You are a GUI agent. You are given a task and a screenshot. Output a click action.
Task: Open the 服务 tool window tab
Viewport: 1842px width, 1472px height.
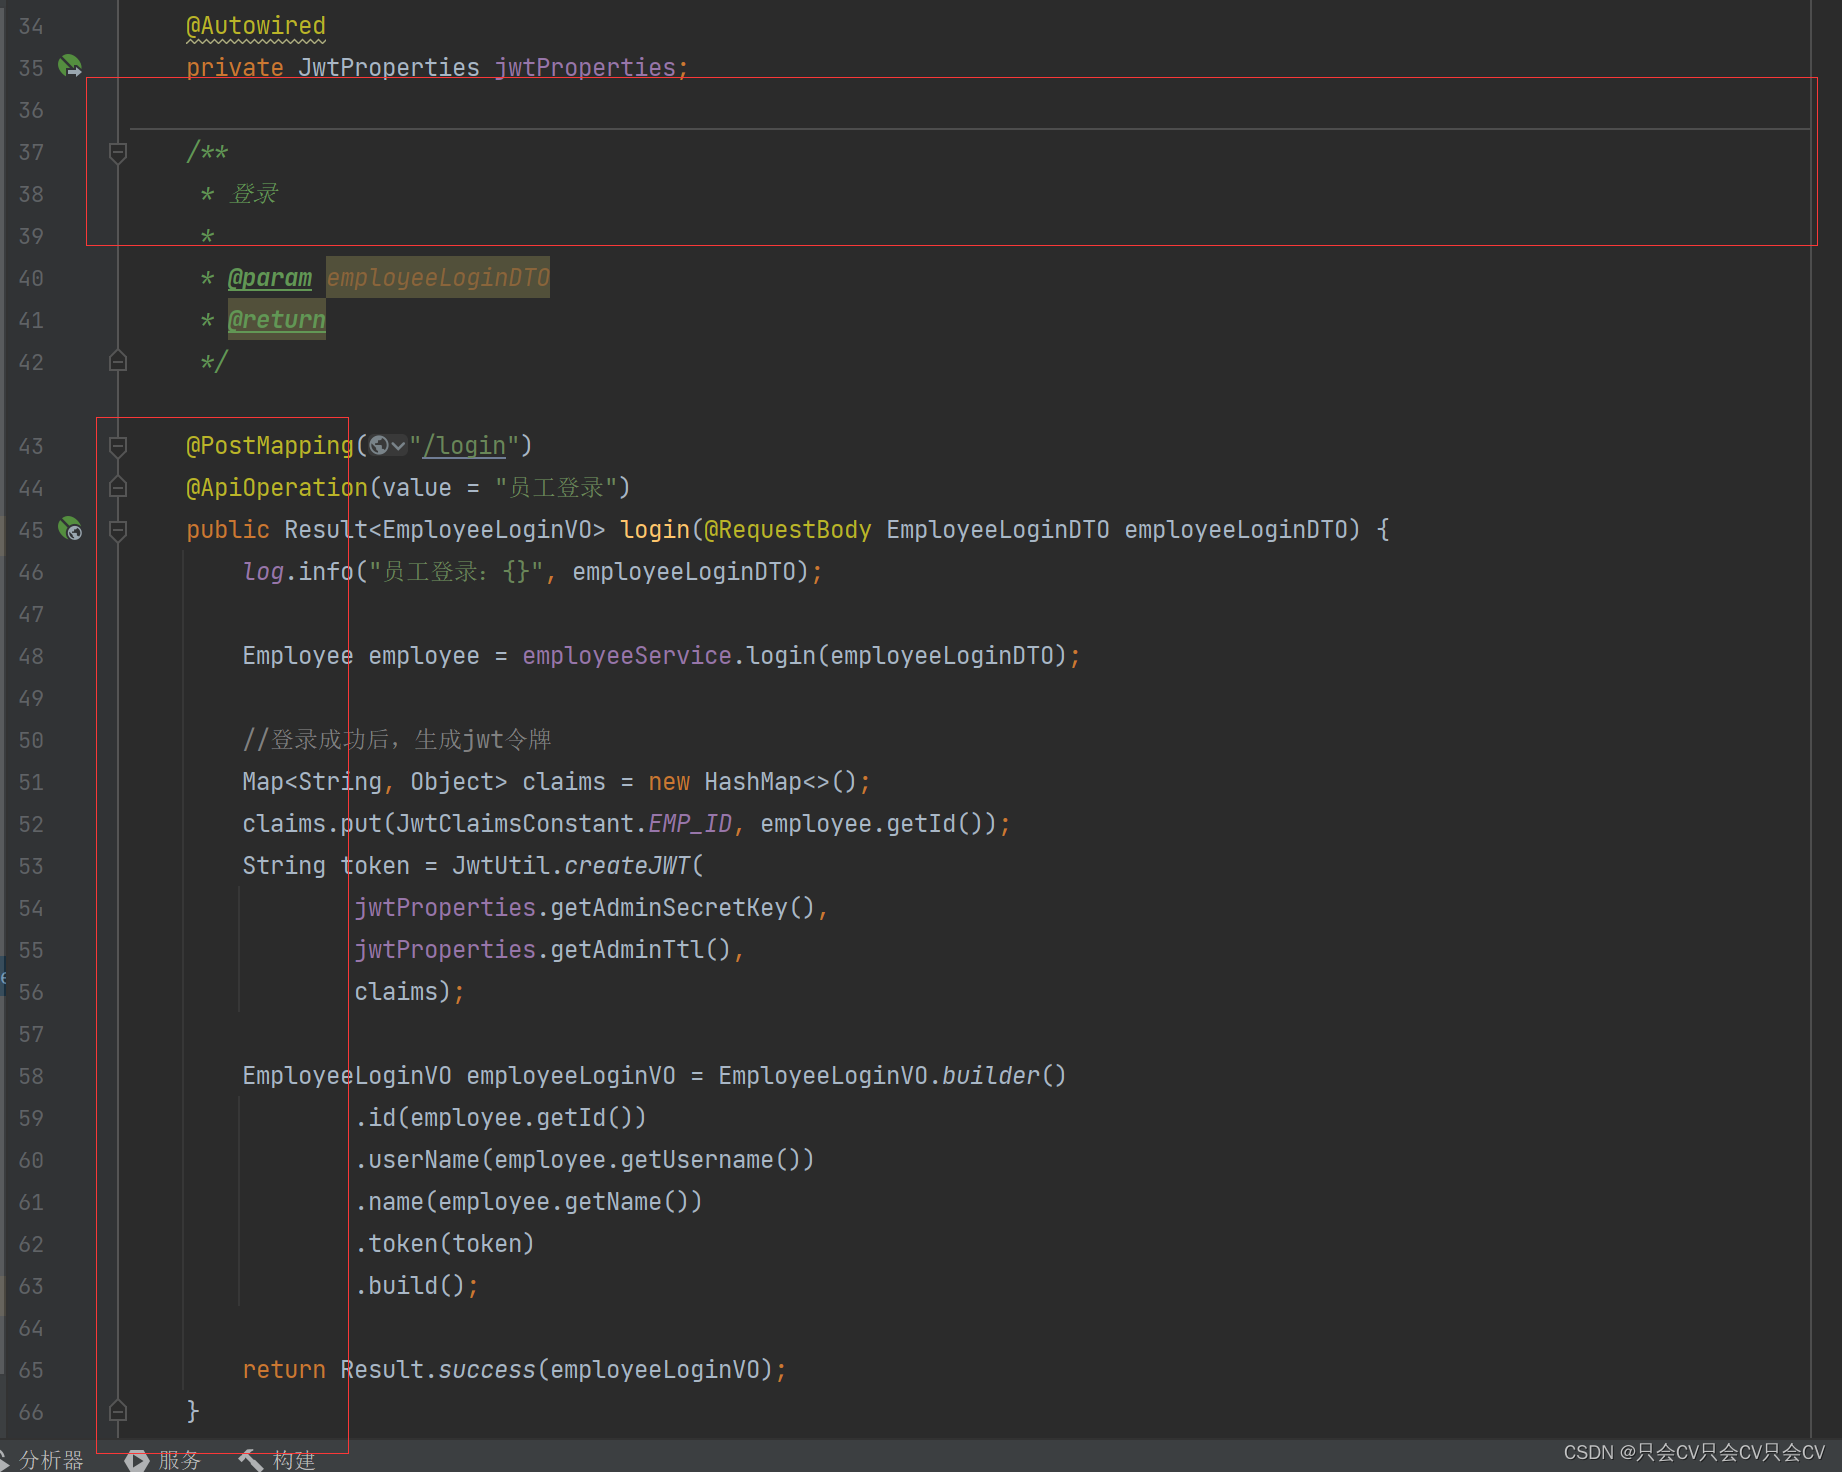coord(164,1460)
